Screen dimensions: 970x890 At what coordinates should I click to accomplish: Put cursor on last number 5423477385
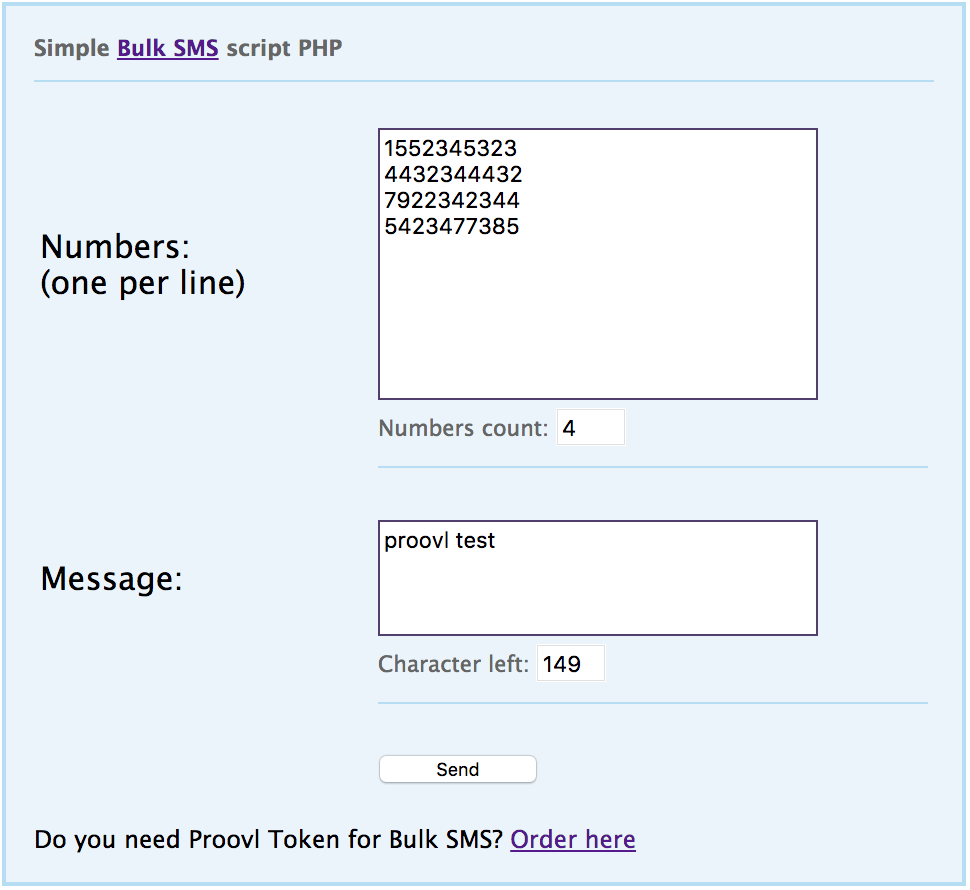(452, 227)
